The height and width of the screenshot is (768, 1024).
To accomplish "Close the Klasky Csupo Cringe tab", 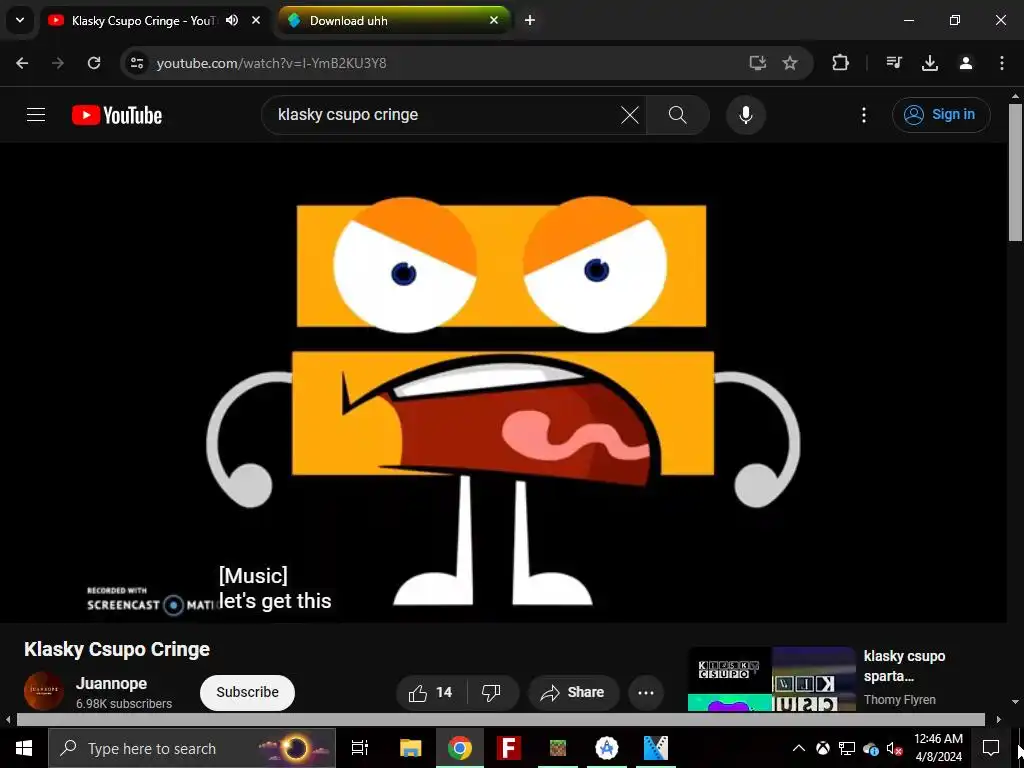I will pyautogui.click(x=256, y=21).
